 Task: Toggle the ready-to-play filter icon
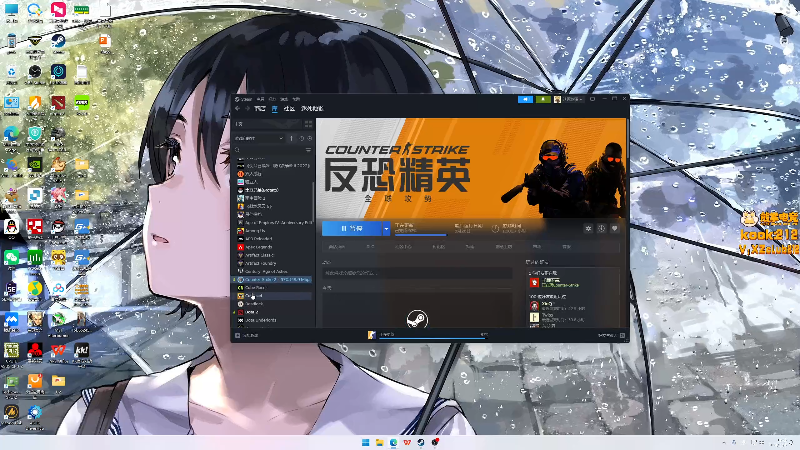point(310,138)
